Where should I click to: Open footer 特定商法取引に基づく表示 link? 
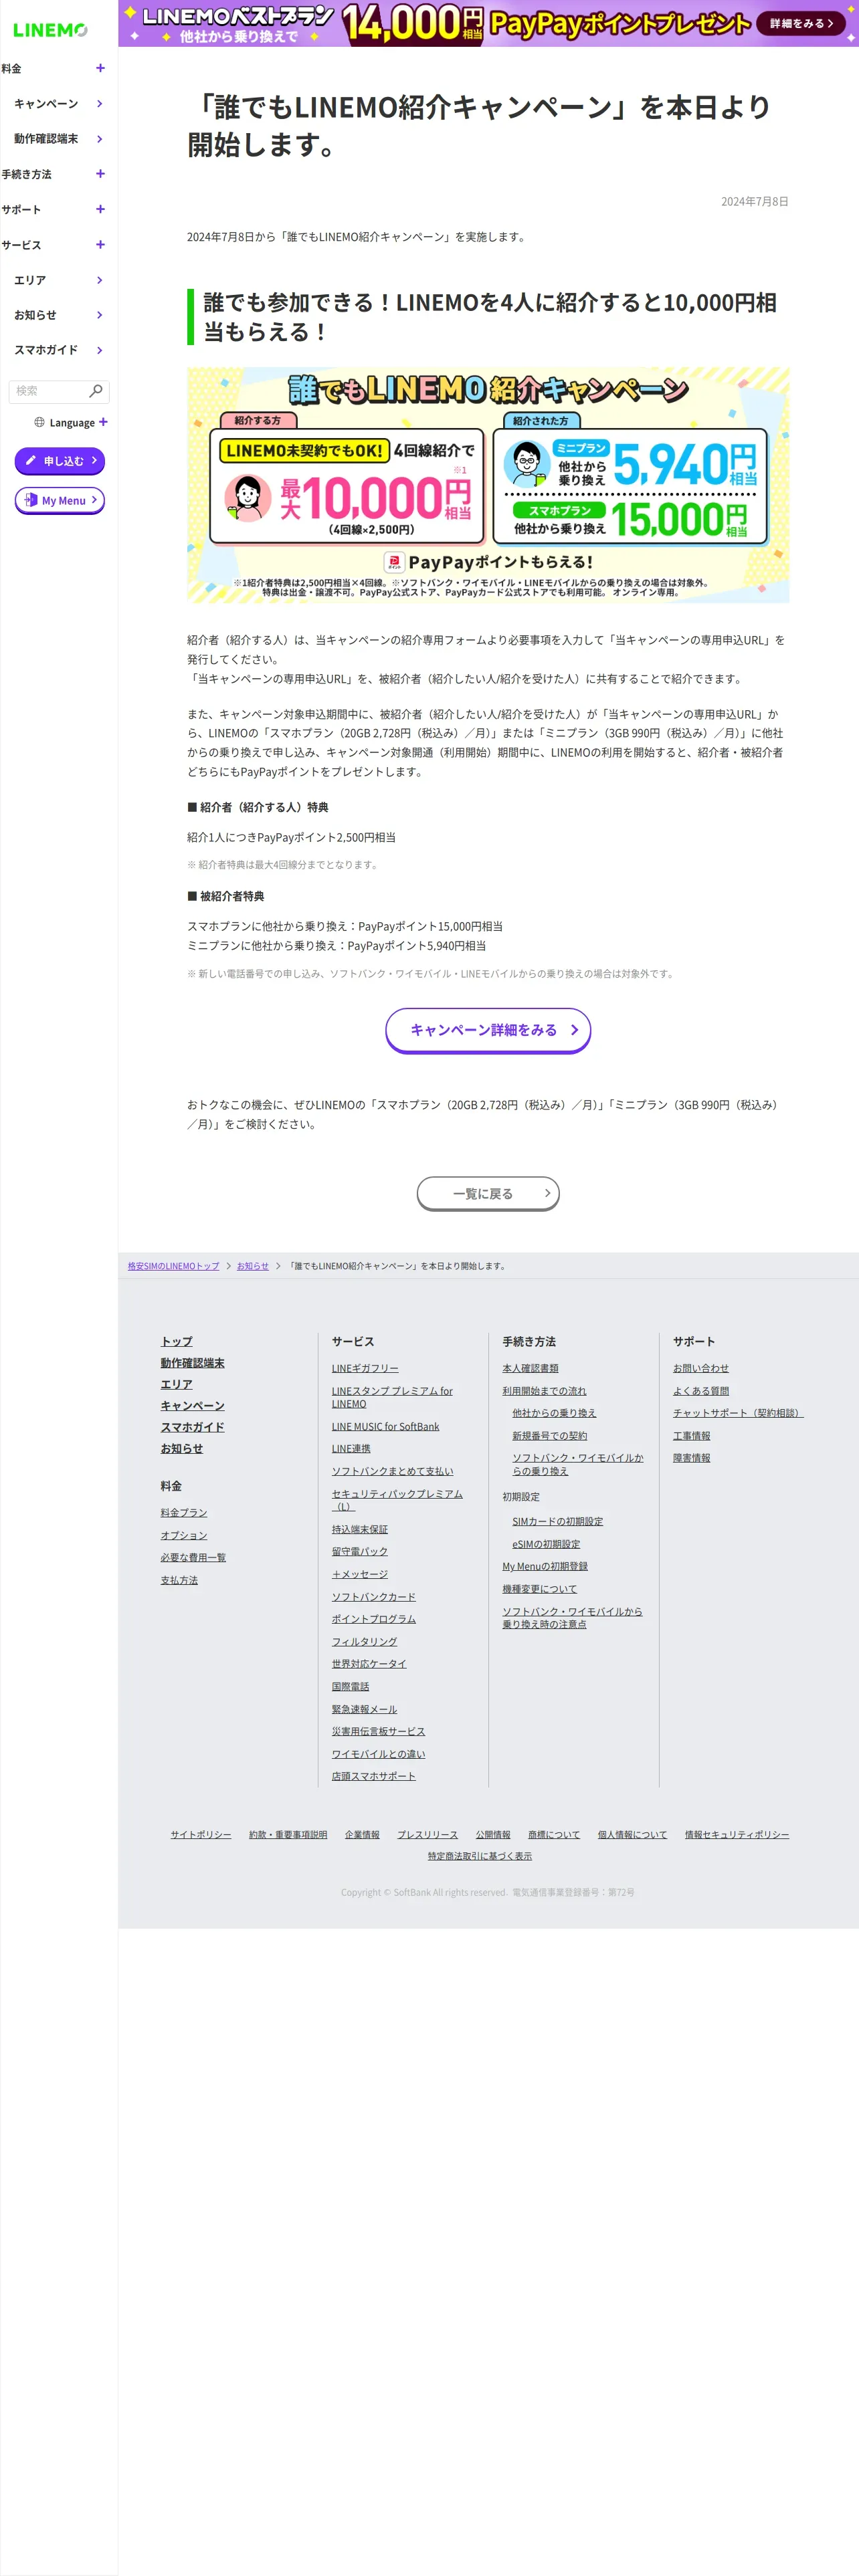[480, 1856]
